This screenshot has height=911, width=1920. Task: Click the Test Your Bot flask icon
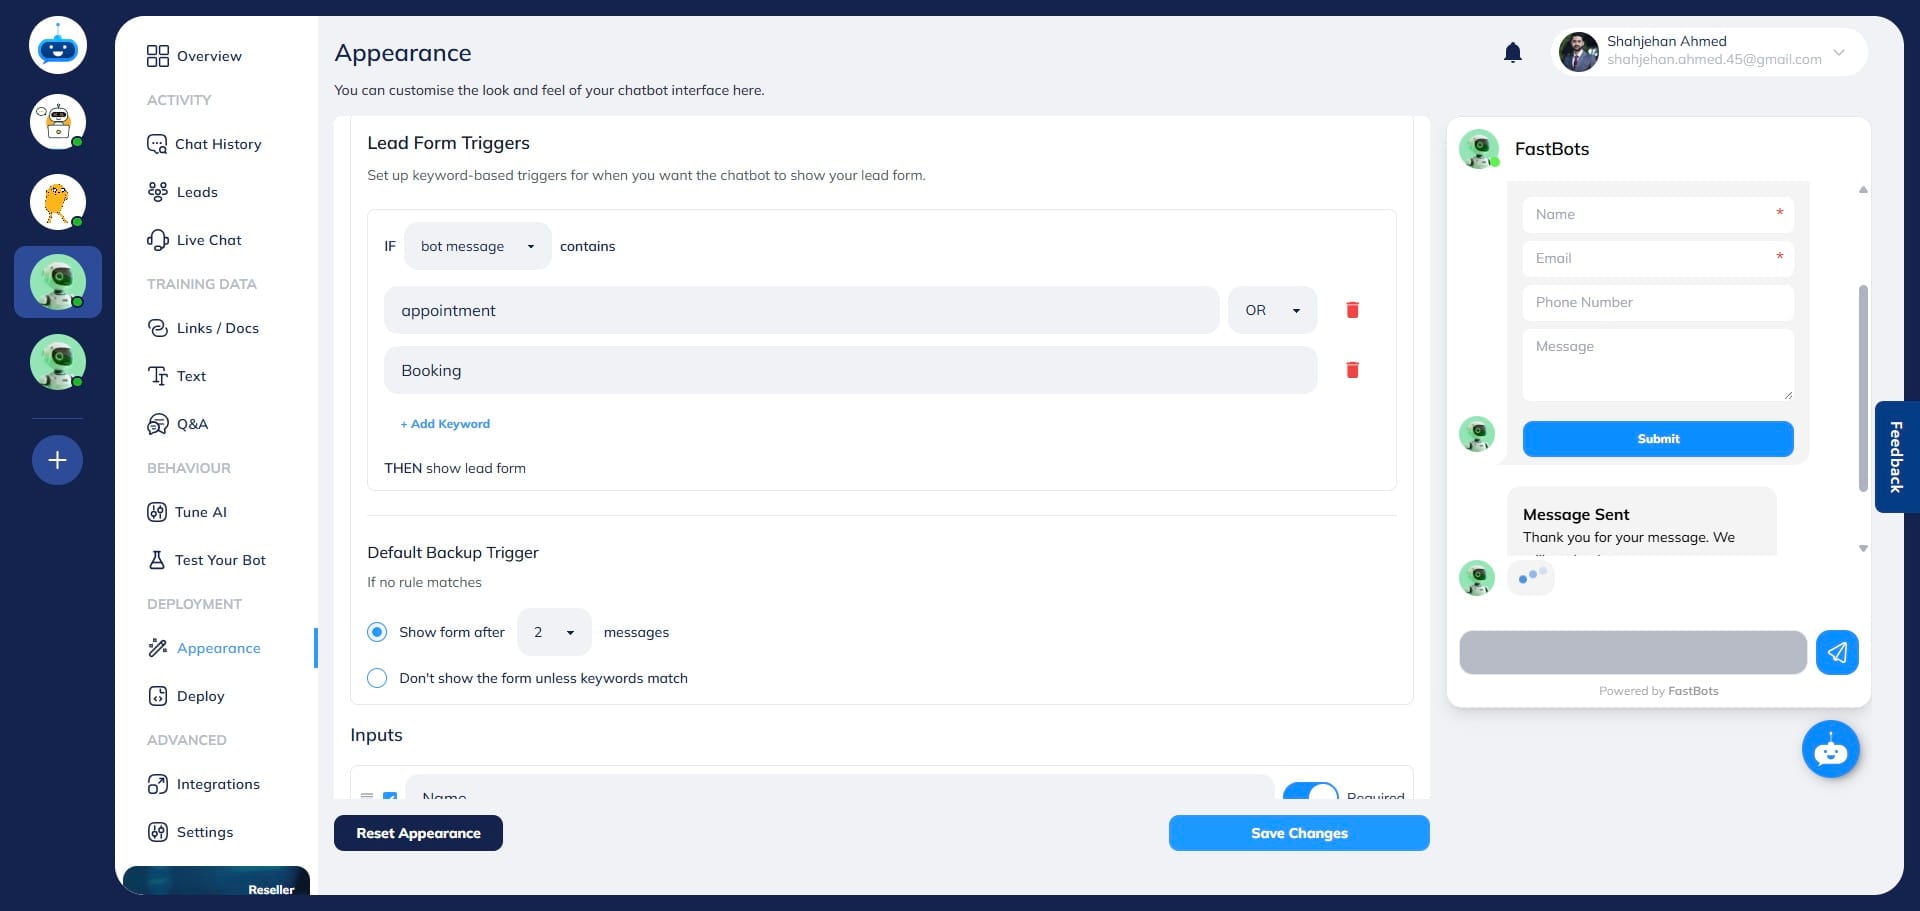pyautogui.click(x=158, y=560)
